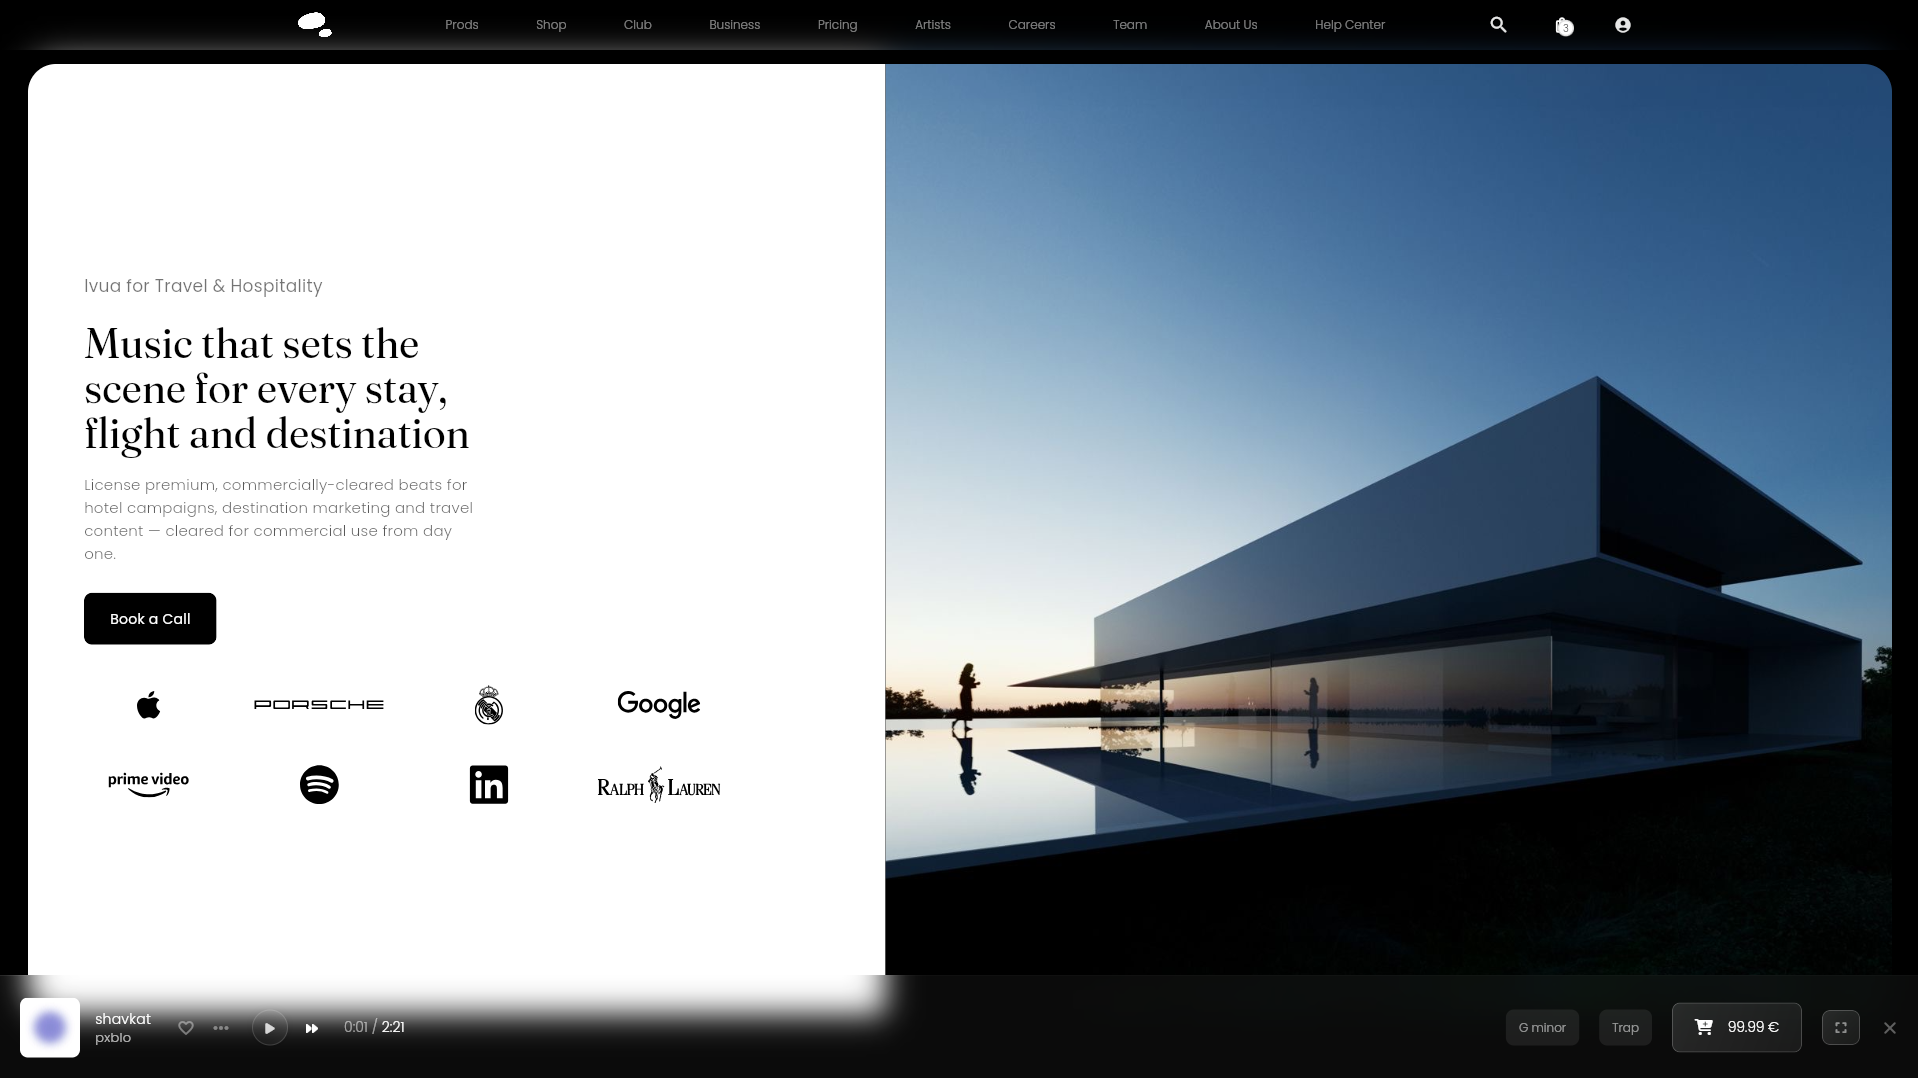1918x1078 pixels.
Task: Open the three-dots track options
Action: tap(221, 1028)
